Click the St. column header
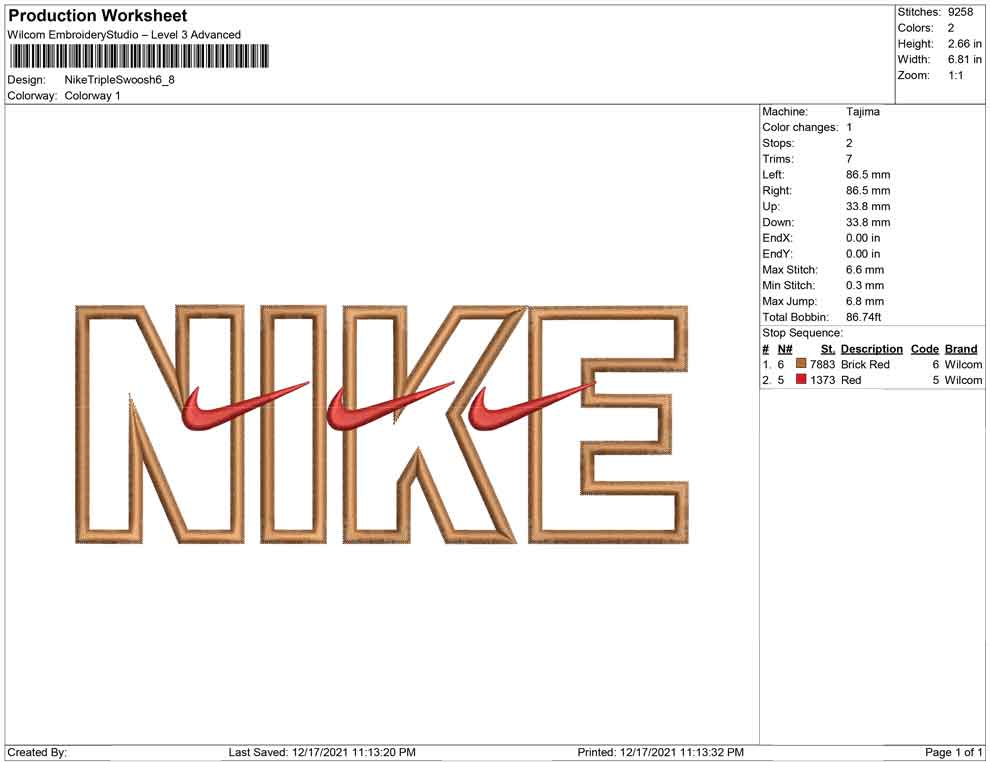 click(827, 349)
